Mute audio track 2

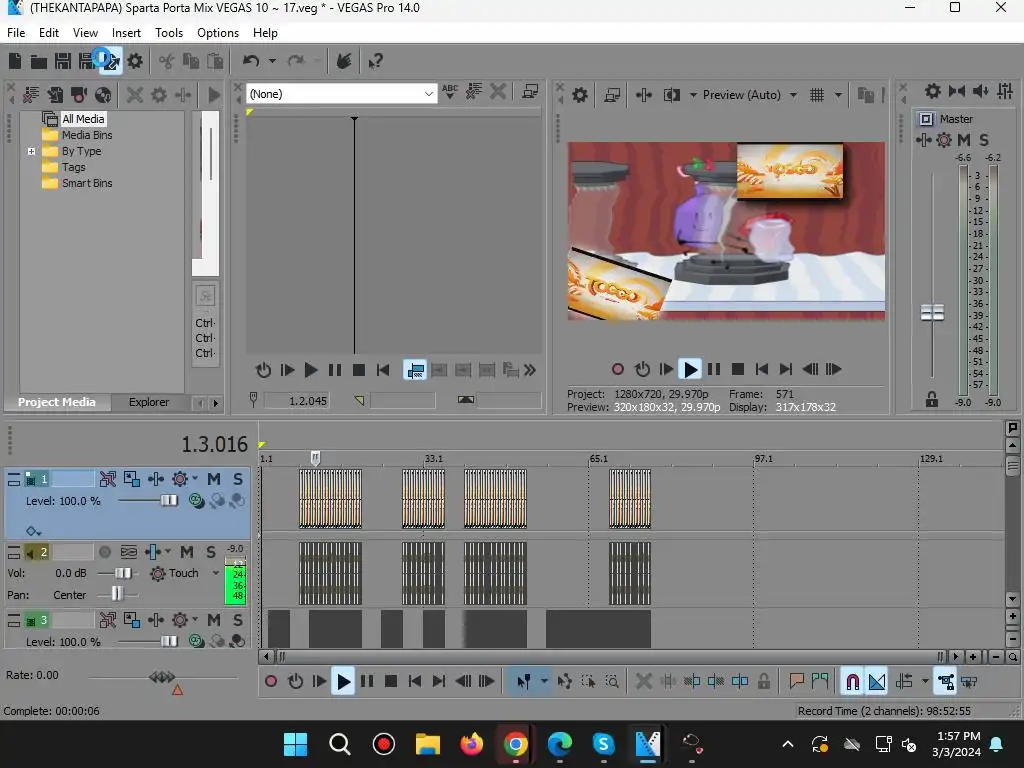187,552
